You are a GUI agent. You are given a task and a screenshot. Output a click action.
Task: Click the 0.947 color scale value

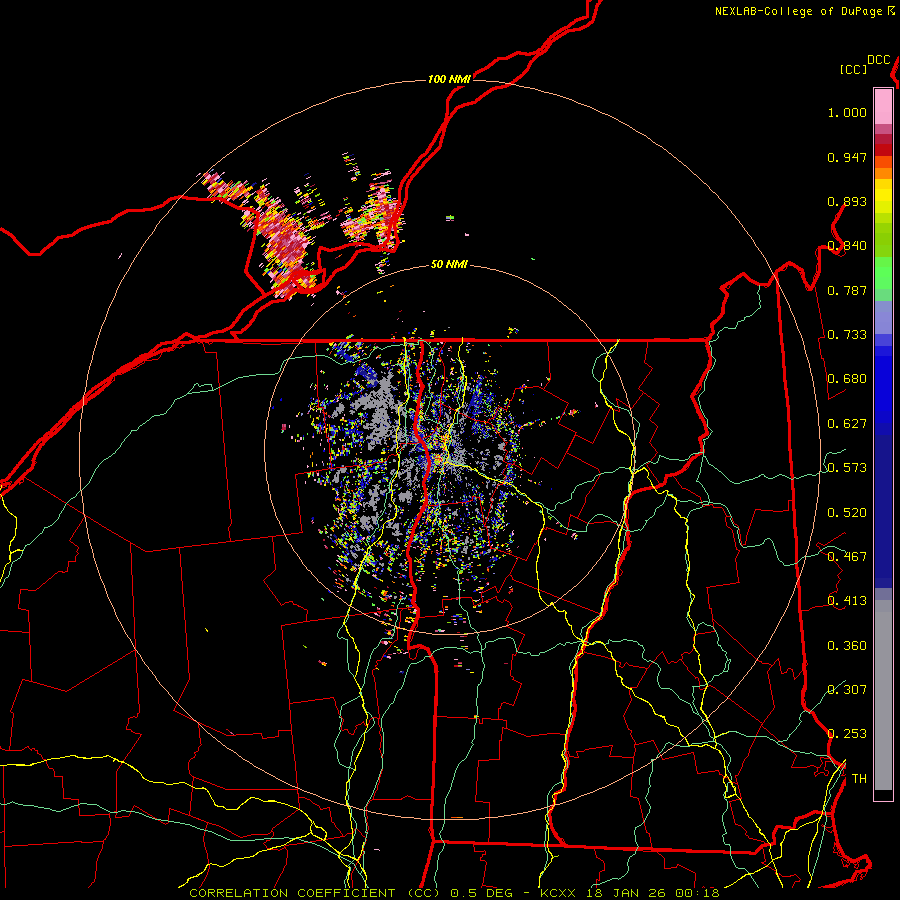point(847,157)
